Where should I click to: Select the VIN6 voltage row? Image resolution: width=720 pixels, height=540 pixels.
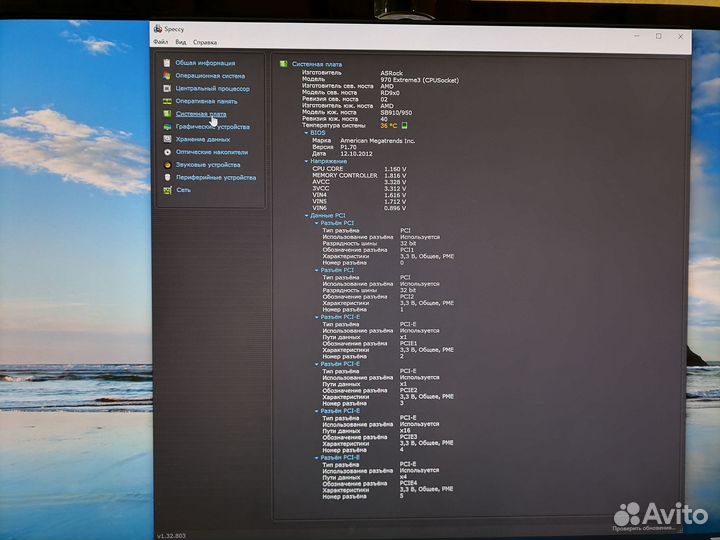359,208
